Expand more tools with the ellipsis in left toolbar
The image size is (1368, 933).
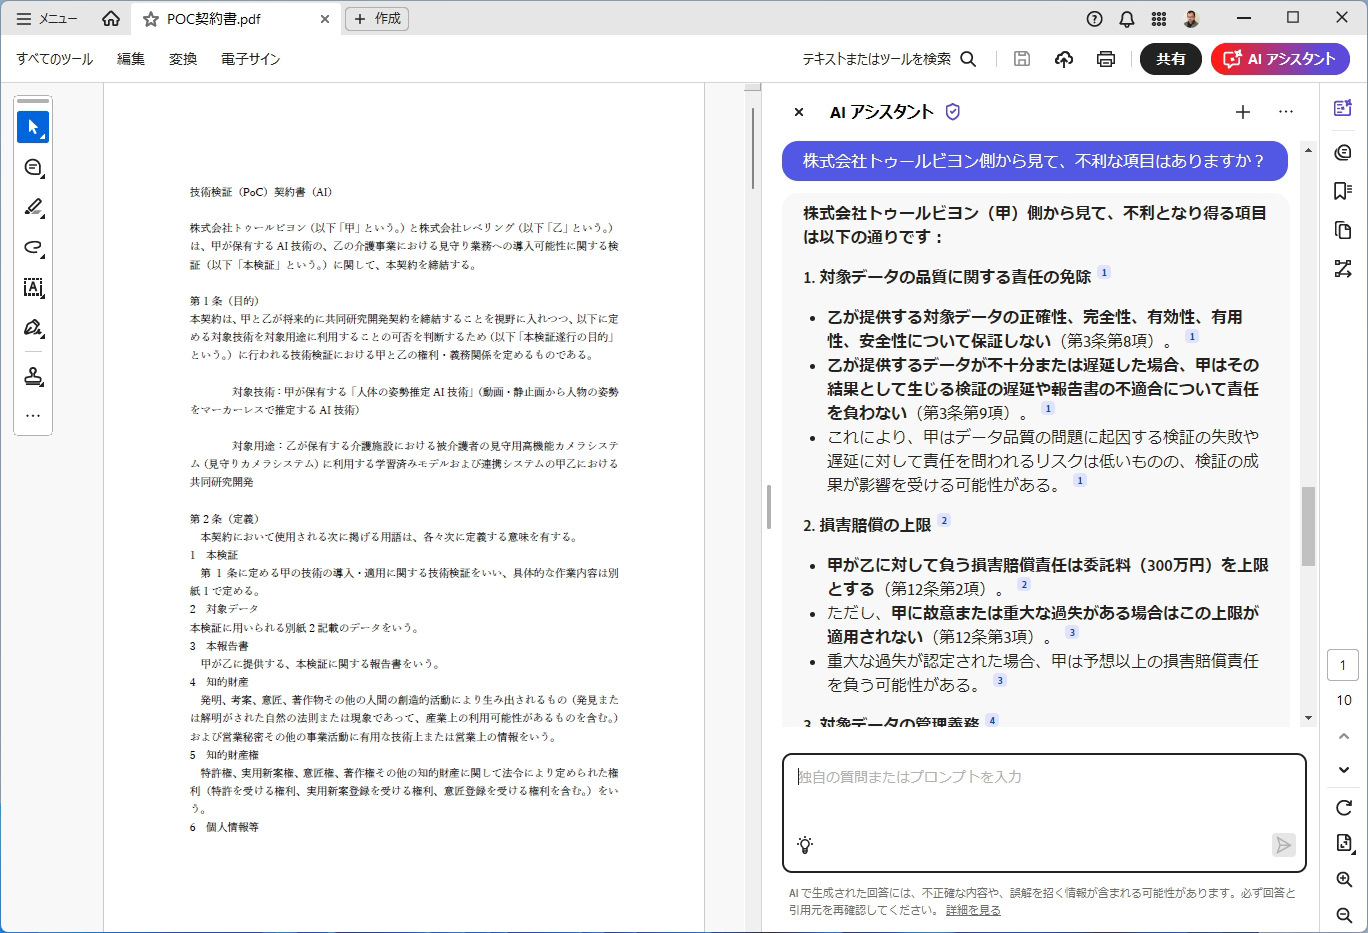pyautogui.click(x=33, y=415)
